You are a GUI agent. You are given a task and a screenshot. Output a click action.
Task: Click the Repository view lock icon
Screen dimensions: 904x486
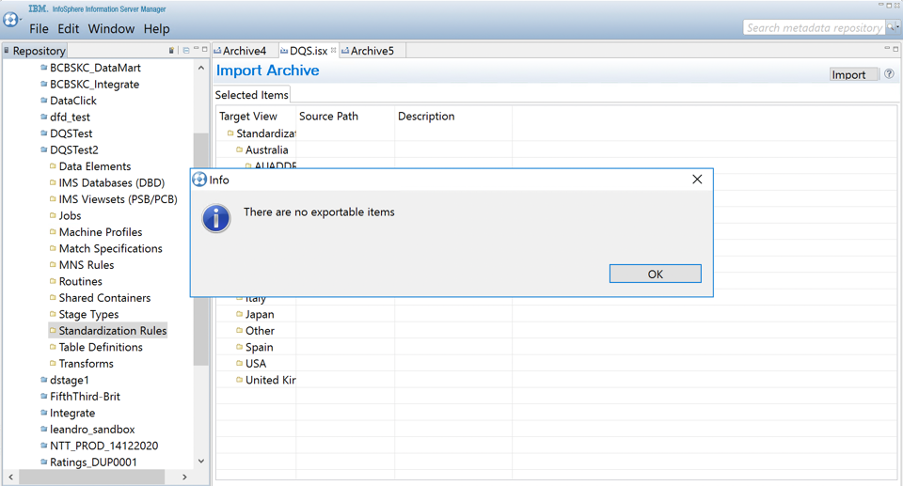click(x=171, y=50)
